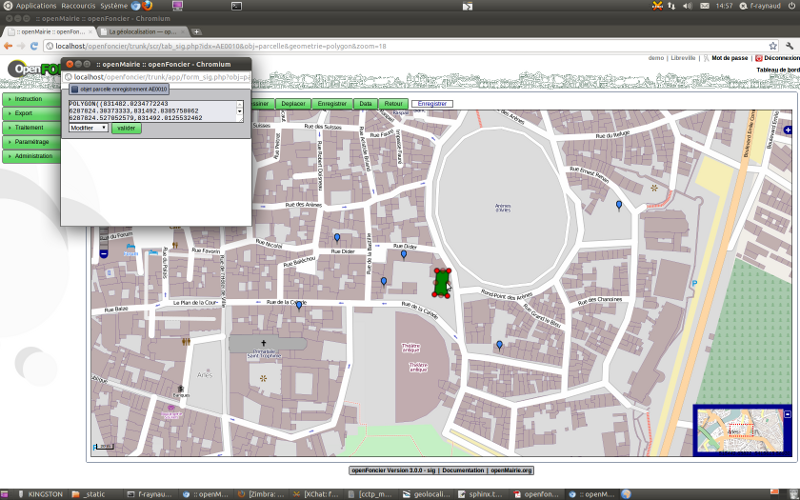This screenshot has height=500, width=800.
Task: Expand the Instruction sidebar menu
Action: [x=30, y=99]
